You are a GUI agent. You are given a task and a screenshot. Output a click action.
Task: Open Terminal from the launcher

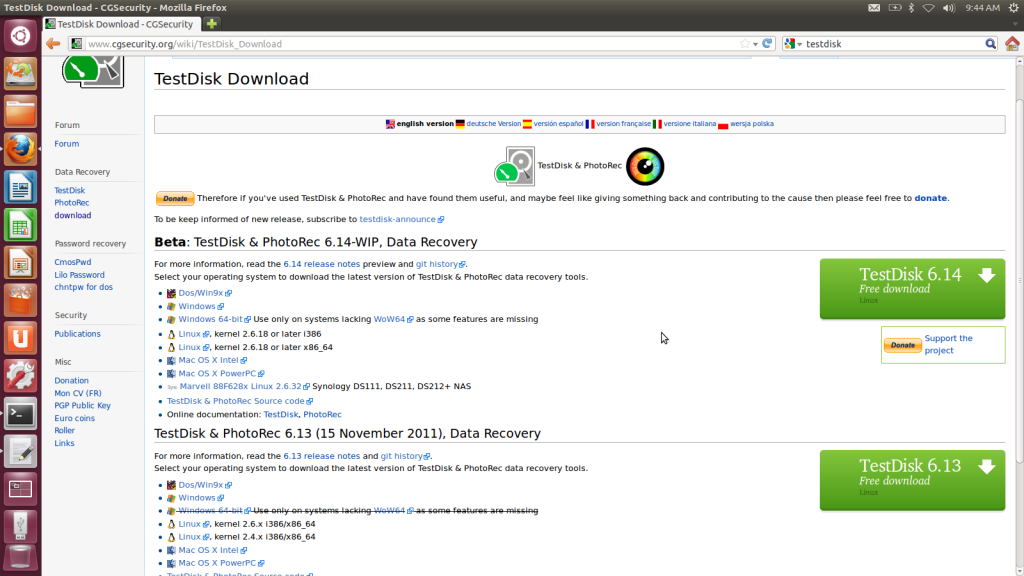coord(20,415)
